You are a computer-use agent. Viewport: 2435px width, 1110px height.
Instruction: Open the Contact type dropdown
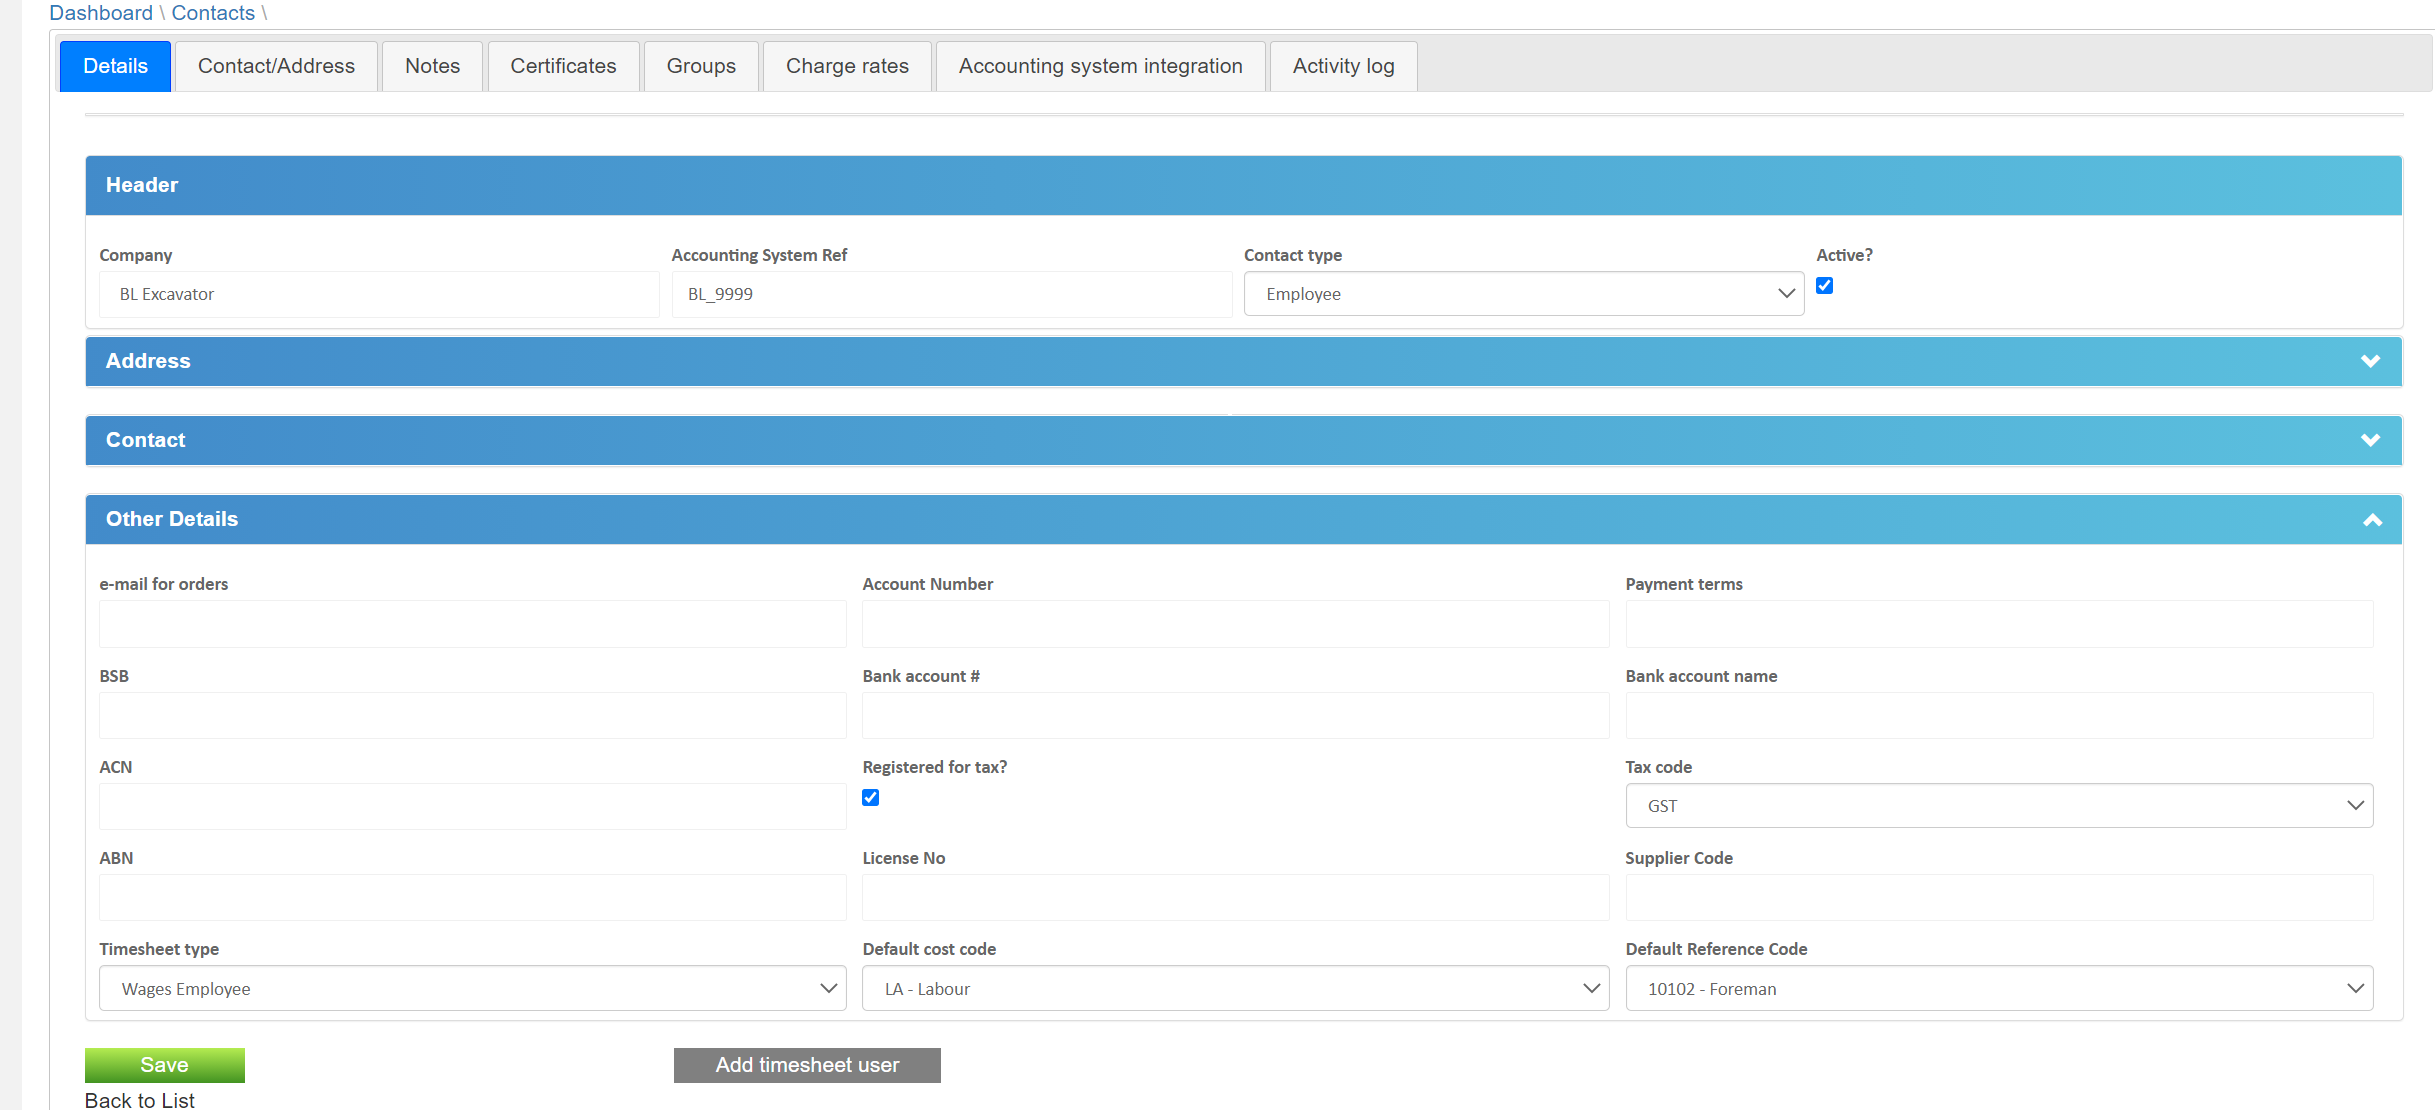click(x=1523, y=294)
